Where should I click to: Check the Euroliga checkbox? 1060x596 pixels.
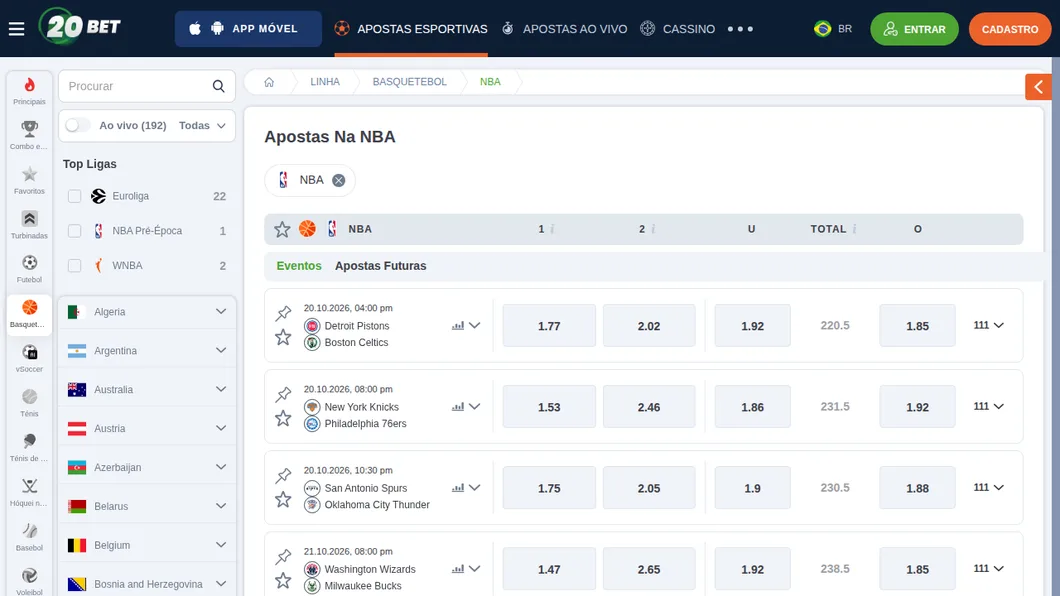(x=74, y=196)
